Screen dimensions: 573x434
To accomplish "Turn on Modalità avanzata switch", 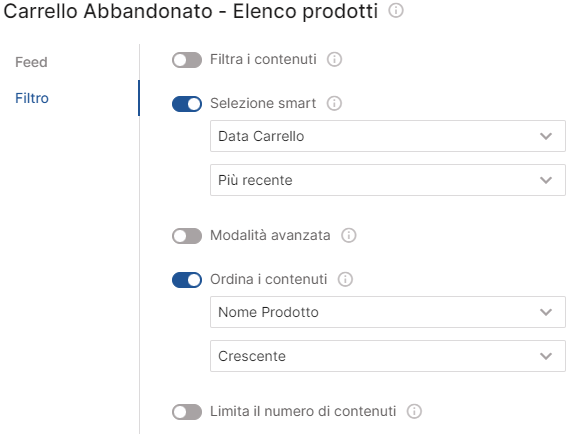I will [187, 236].
